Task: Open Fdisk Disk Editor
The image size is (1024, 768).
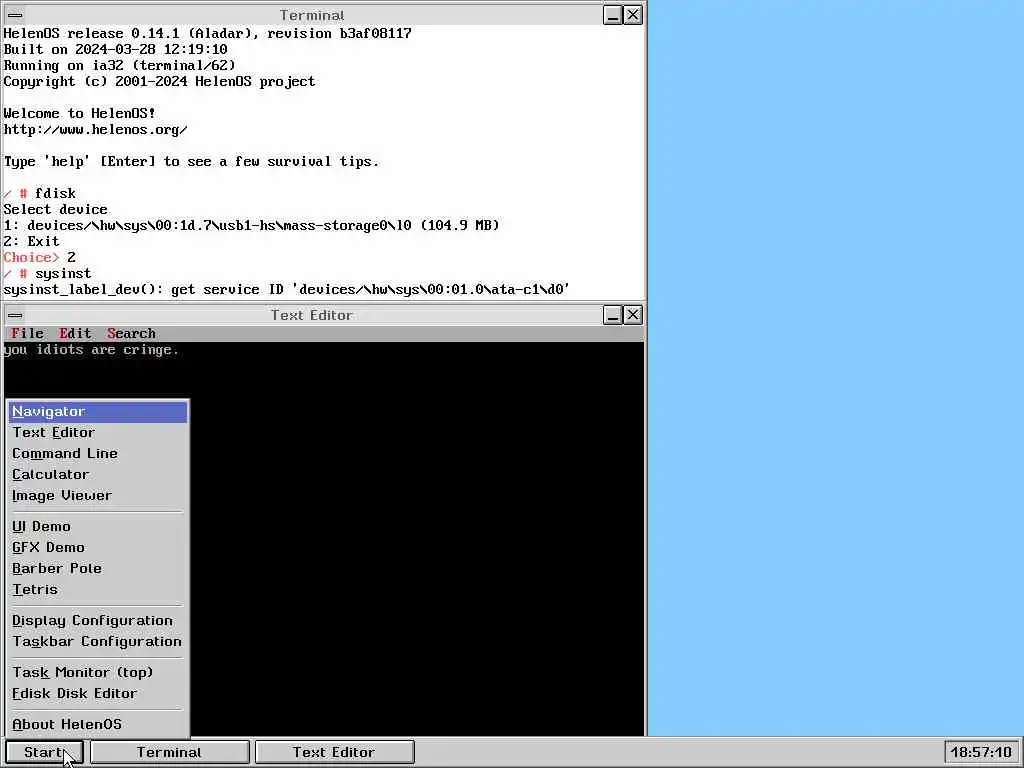Action: click(x=98, y=693)
